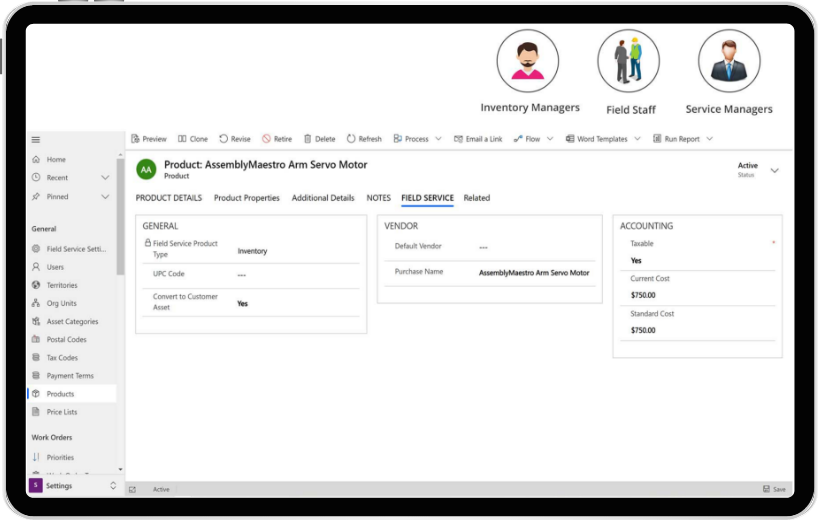819x520 pixels.
Task: Open Price Lists in the sidebar
Action: 61,412
